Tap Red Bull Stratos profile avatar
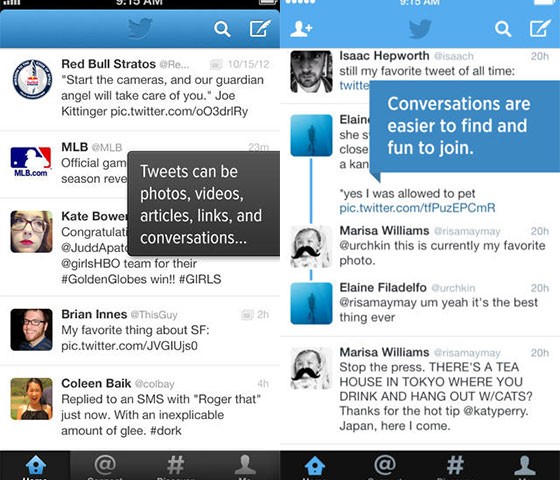Viewport: 560px width, 480px height. click(32, 79)
